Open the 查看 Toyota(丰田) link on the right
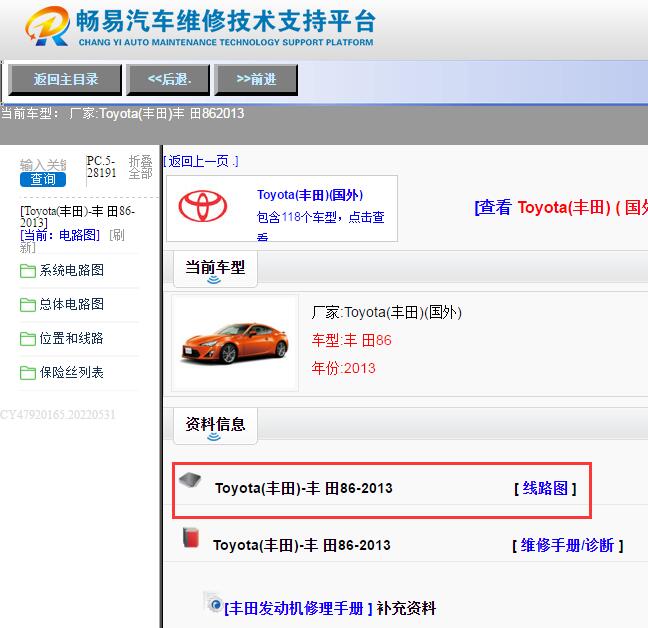648x628 pixels. click(x=561, y=207)
